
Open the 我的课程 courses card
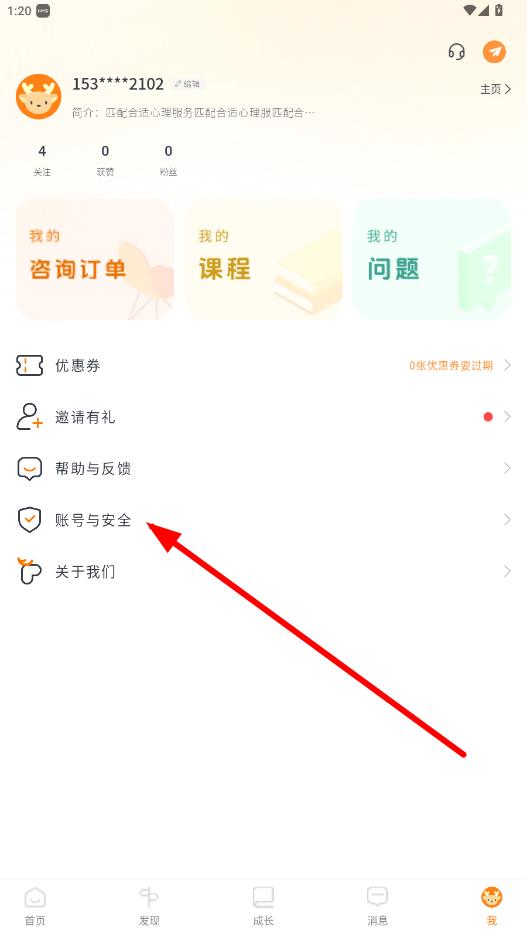pos(264,259)
